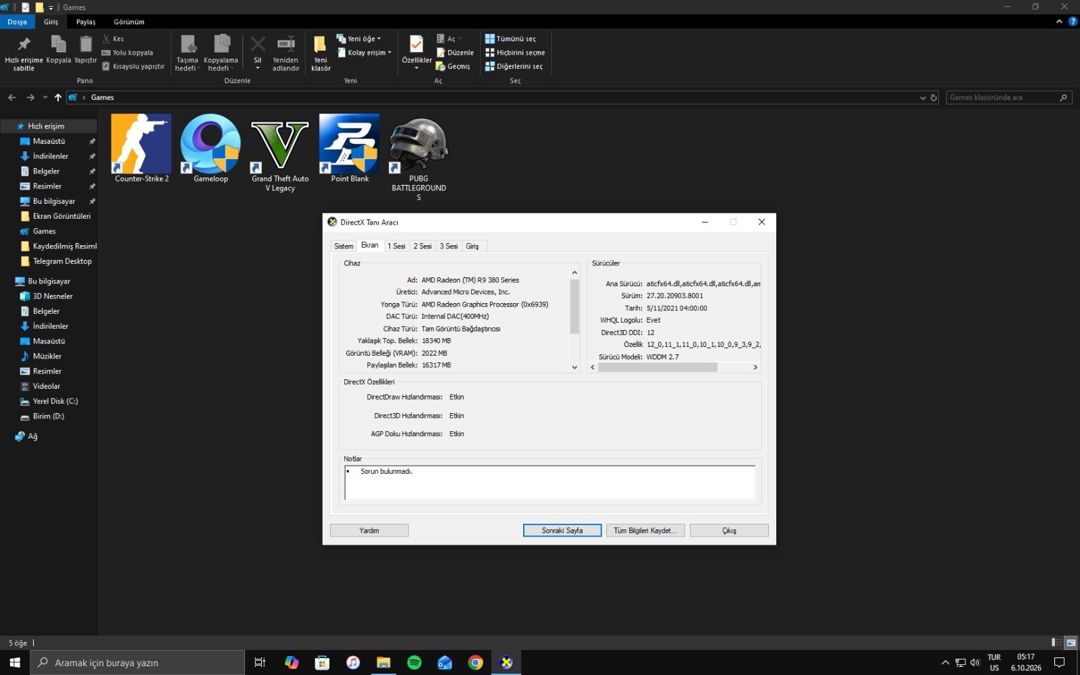This screenshot has width=1080, height=675.
Task: Switch to the Görünüm ribbon tab
Action: click(129, 22)
